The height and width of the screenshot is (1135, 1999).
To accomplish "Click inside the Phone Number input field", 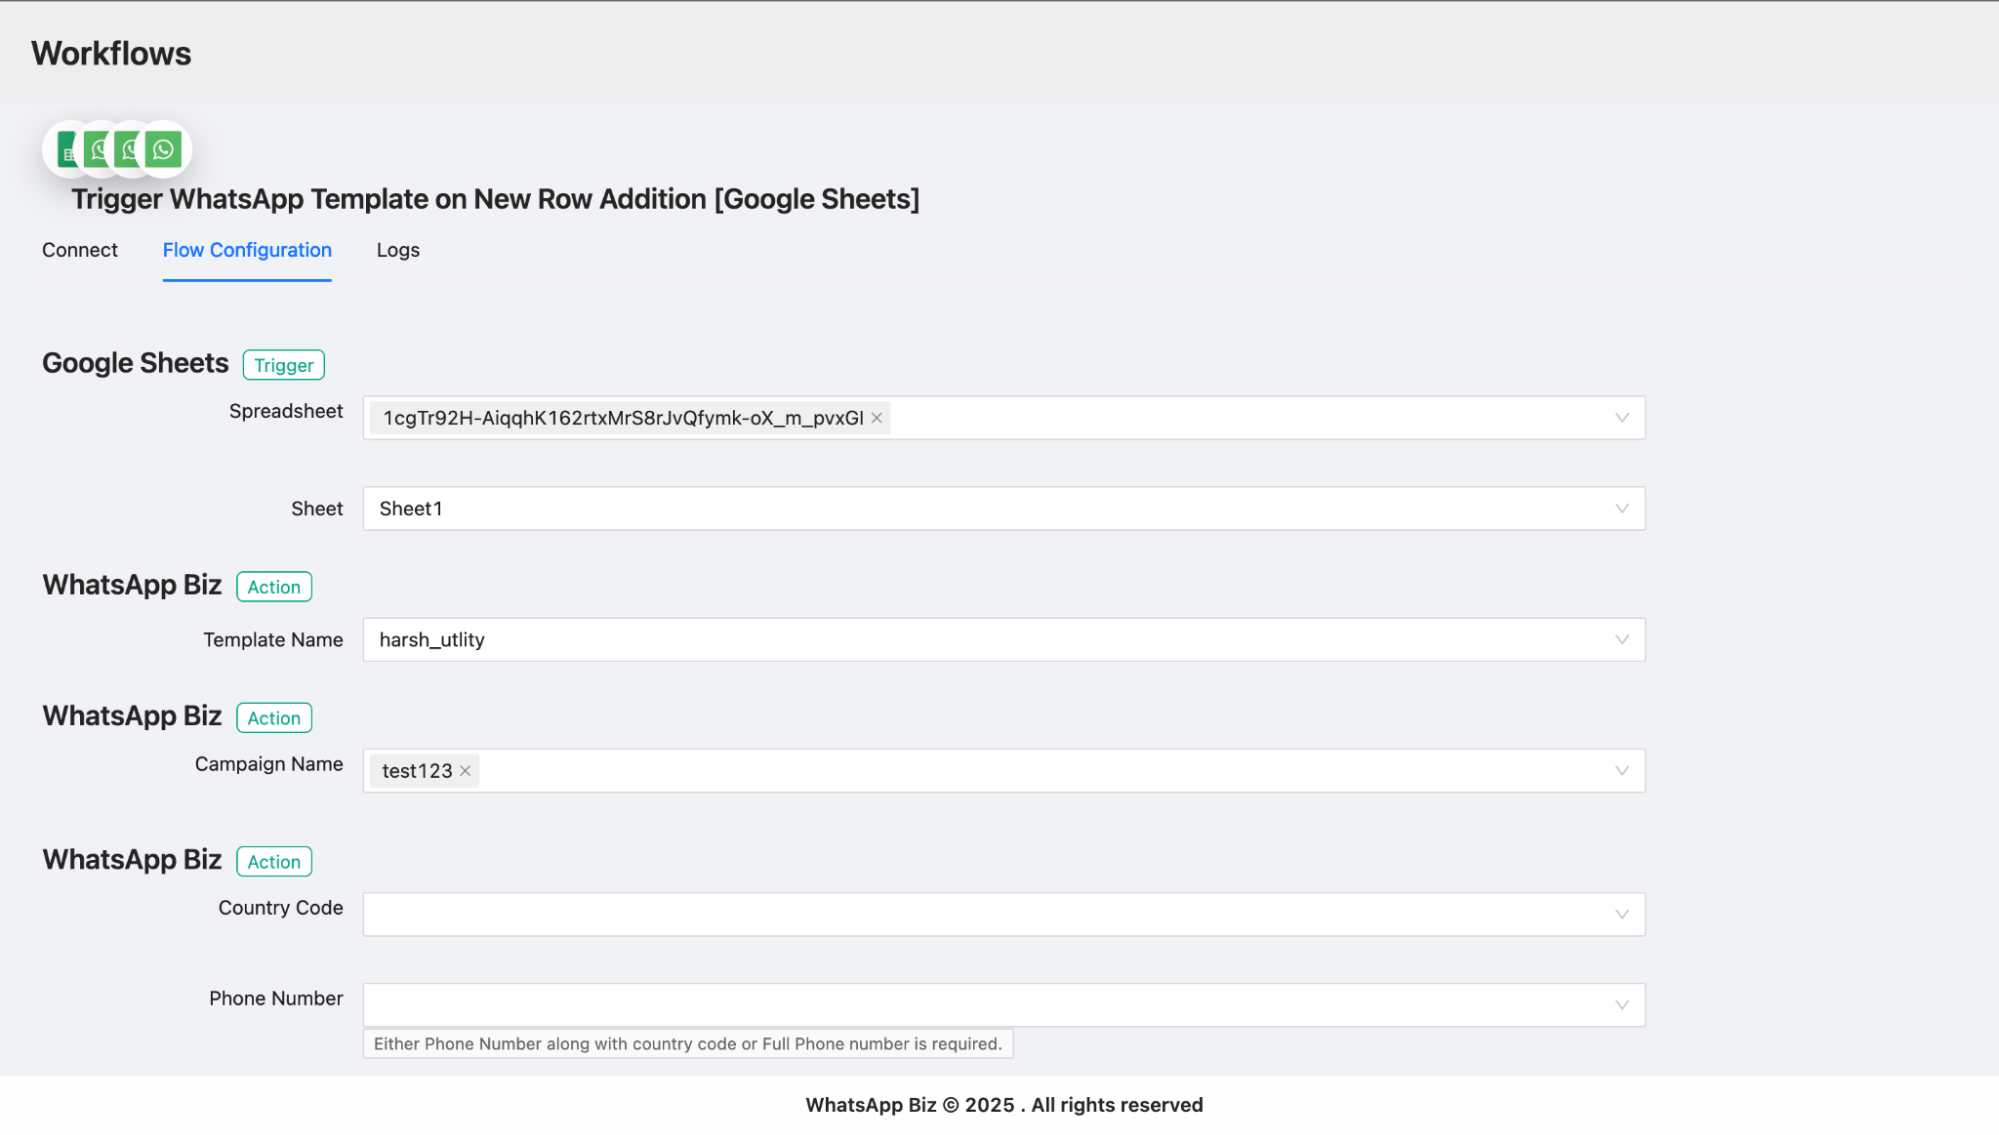I will [x=980, y=1005].
